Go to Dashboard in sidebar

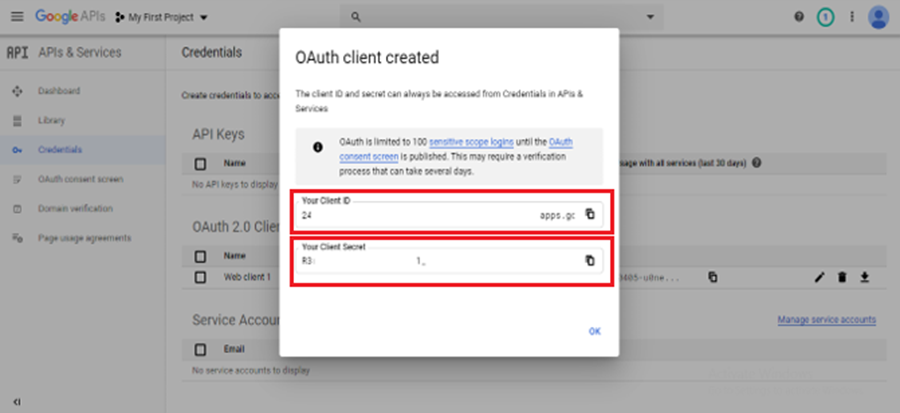(59, 91)
